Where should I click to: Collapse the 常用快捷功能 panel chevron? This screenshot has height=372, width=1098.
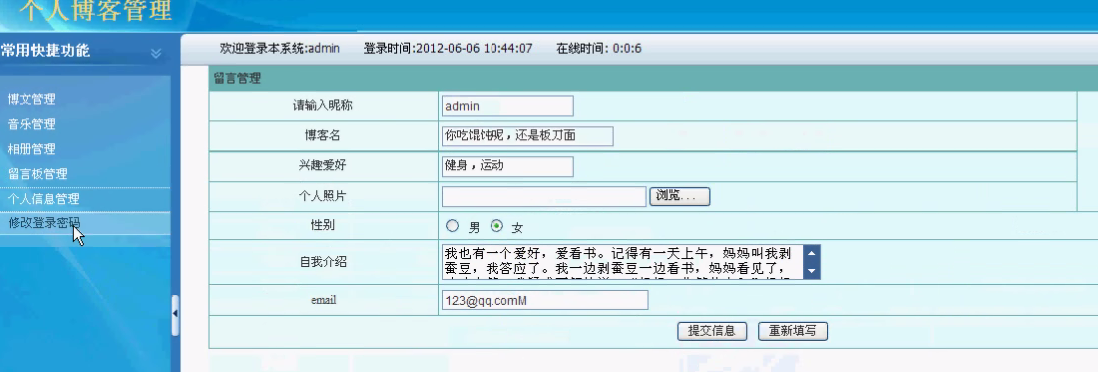[x=156, y=53]
